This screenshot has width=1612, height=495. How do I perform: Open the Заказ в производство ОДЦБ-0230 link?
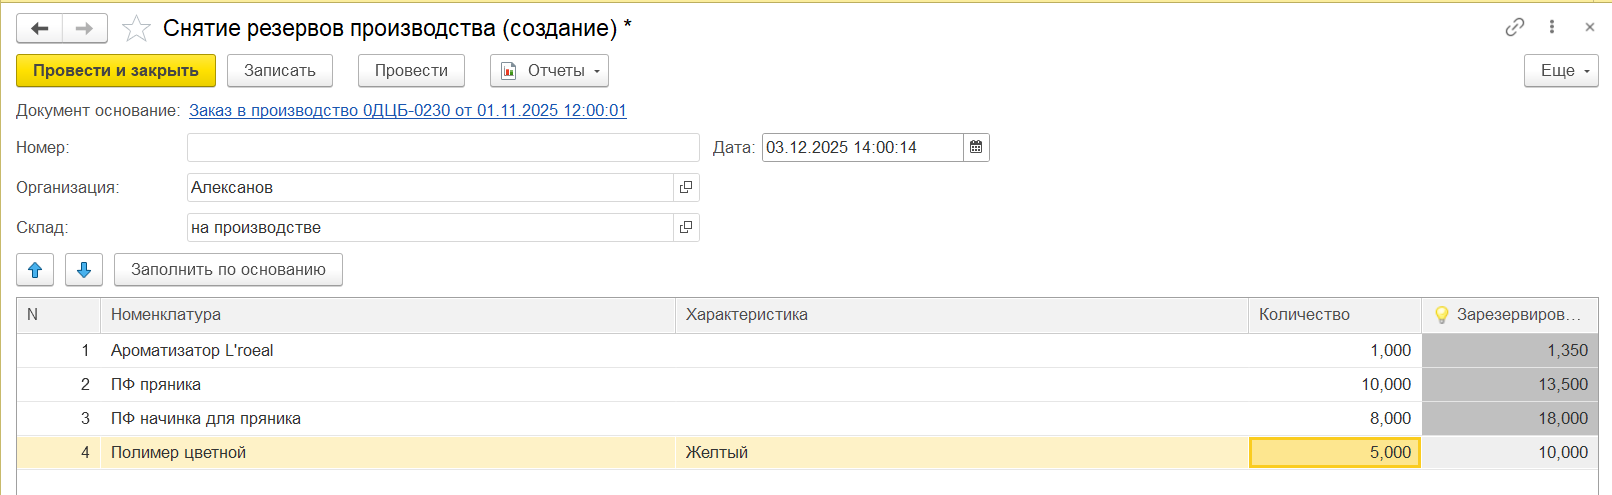coord(407,111)
